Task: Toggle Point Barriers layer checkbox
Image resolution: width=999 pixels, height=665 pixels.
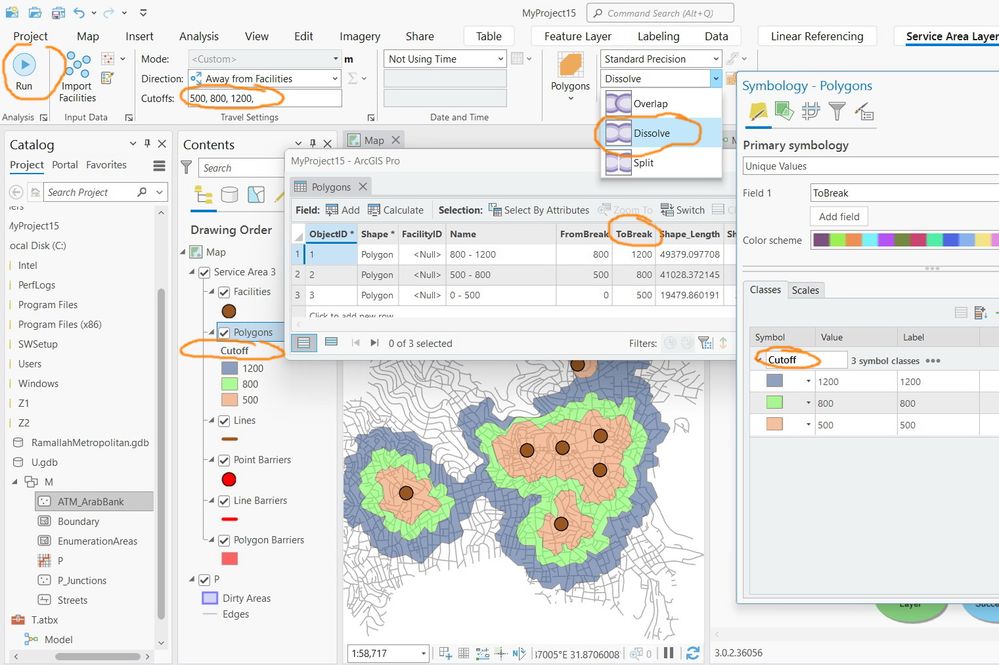Action: pos(224,461)
